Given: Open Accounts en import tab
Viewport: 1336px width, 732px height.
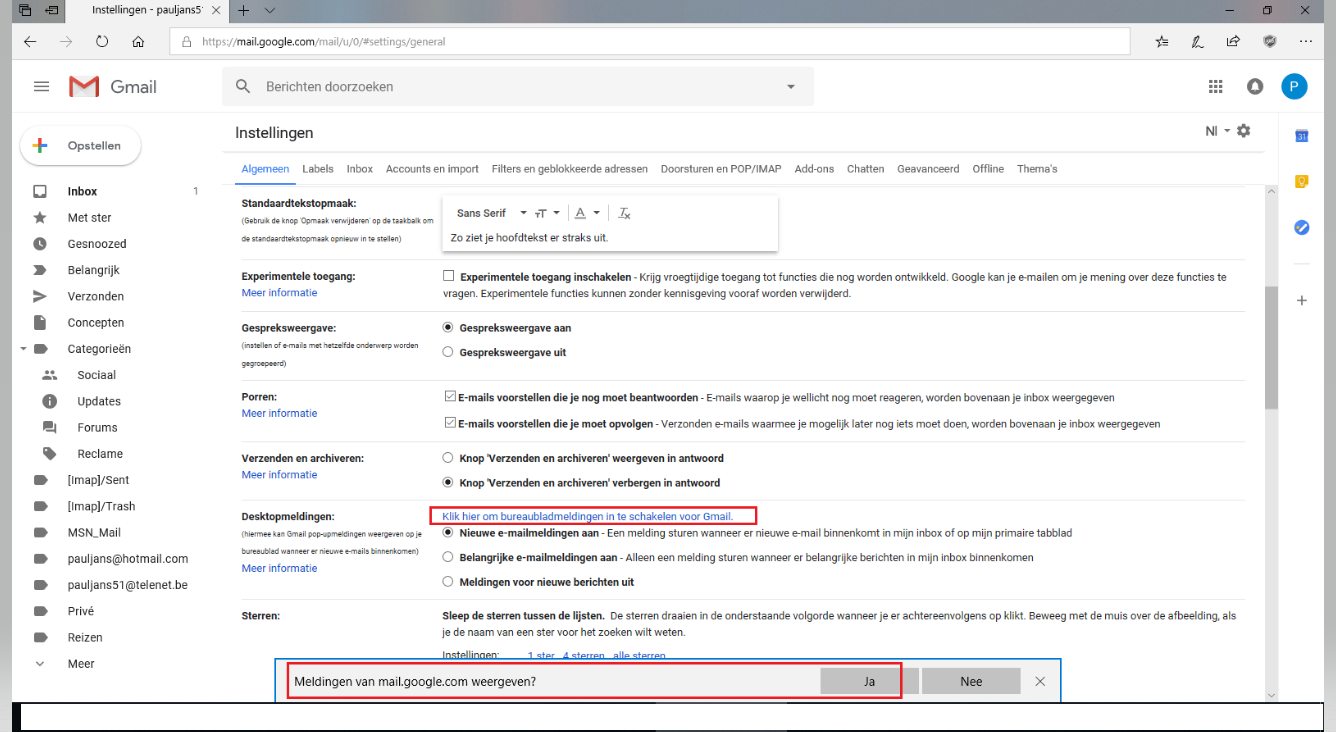Looking at the screenshot, I should tap(432, 169).
